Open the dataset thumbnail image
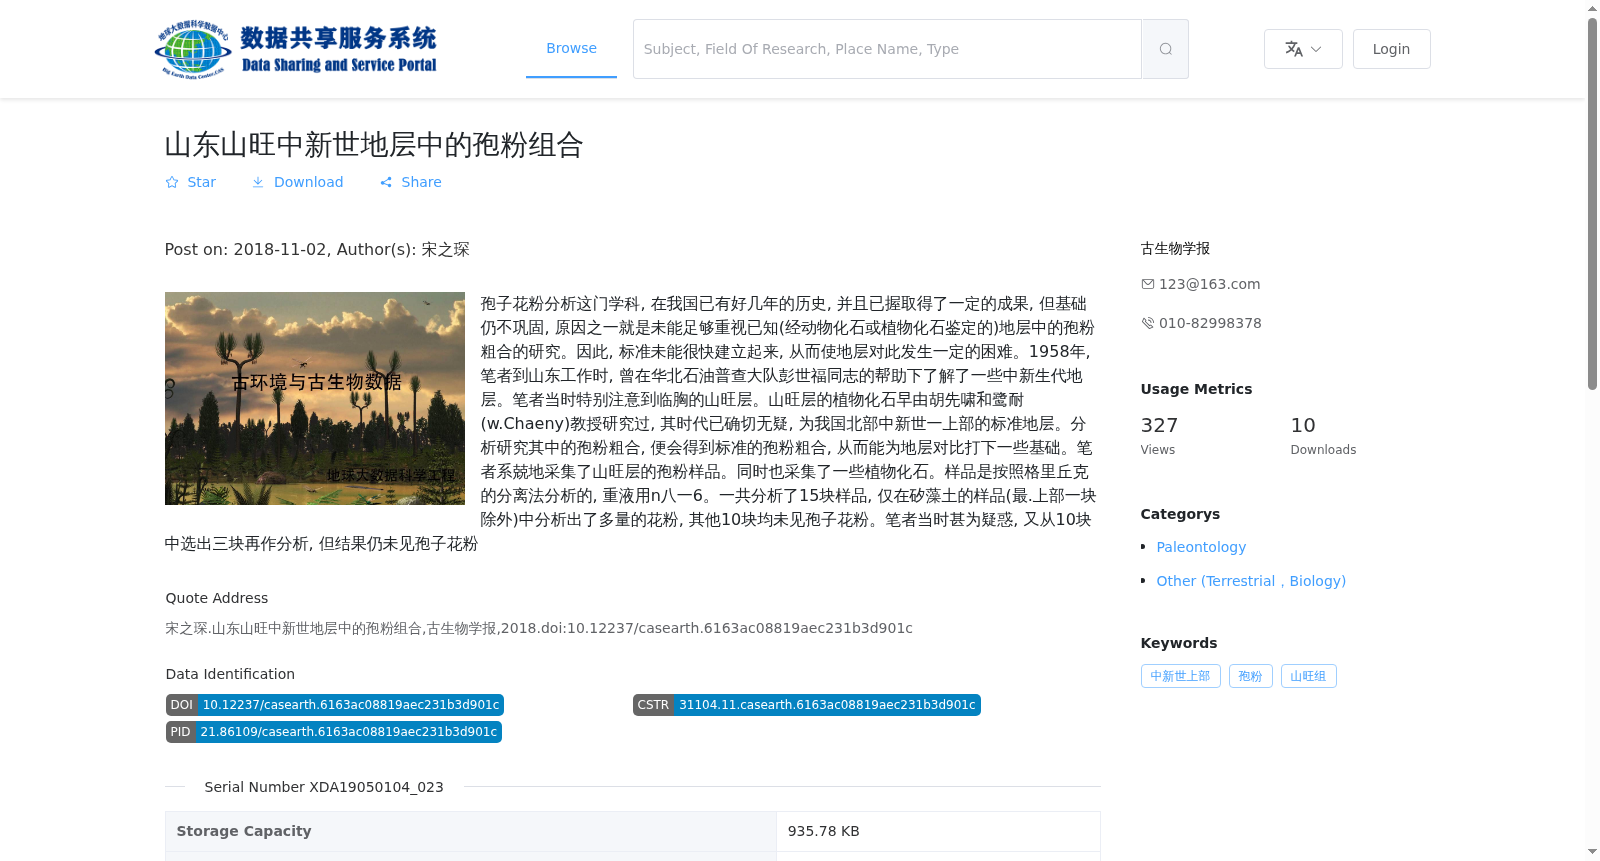Viewport: 1600px width, 861px height. (315, 398)
